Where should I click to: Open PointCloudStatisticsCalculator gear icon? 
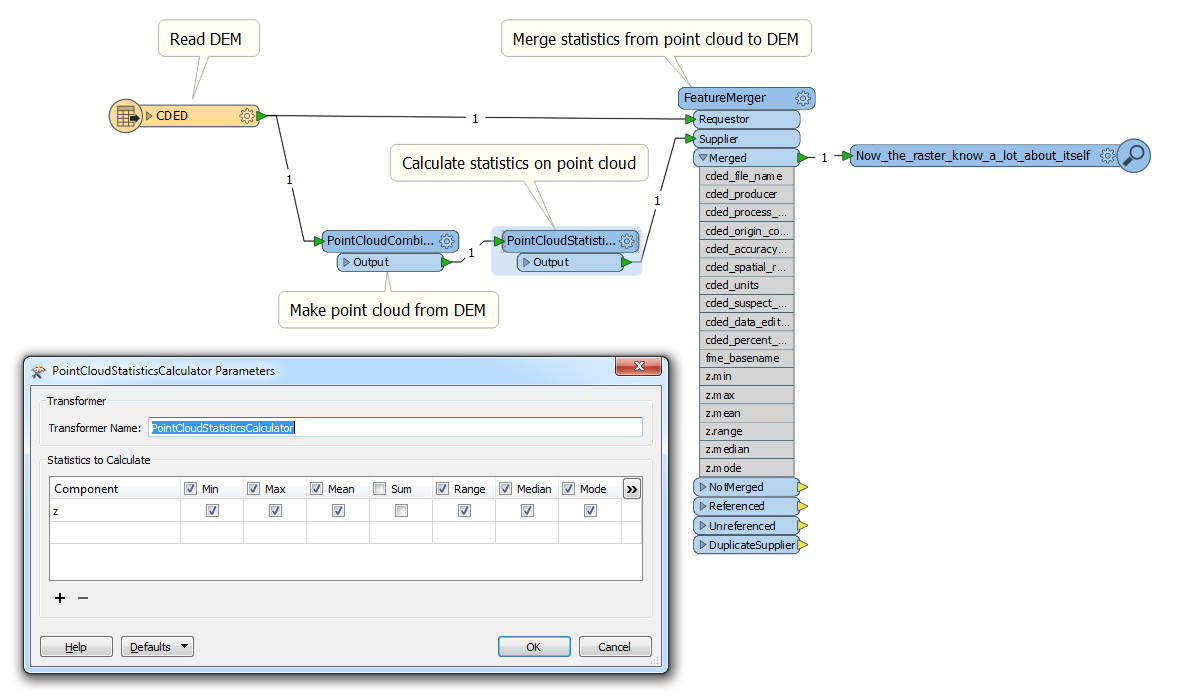tap(627, 241)
